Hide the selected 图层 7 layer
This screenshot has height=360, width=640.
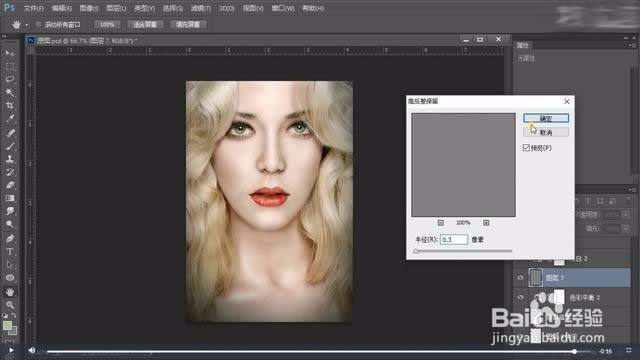520,278
